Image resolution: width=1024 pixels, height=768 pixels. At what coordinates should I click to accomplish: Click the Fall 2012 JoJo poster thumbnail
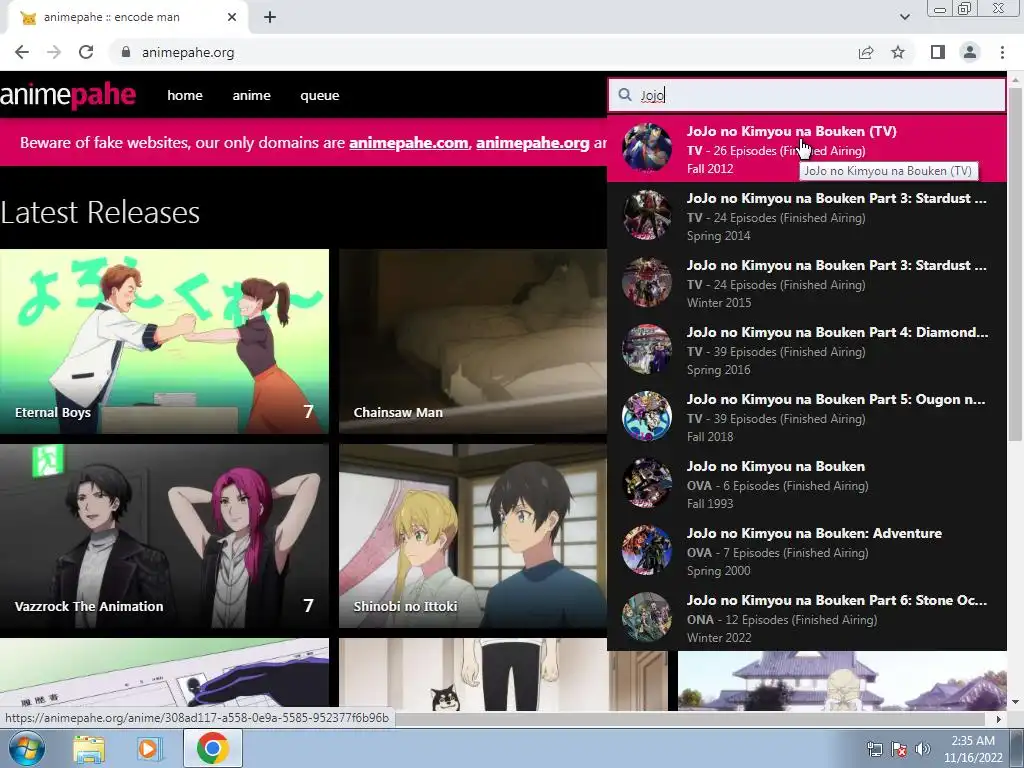point(647,148)
